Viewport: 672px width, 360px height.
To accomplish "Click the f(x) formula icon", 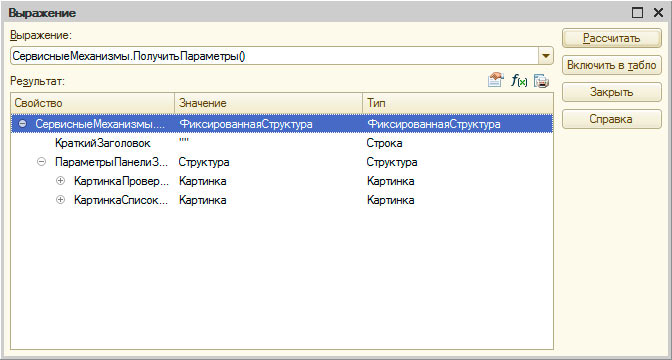I will click(519, 80).
